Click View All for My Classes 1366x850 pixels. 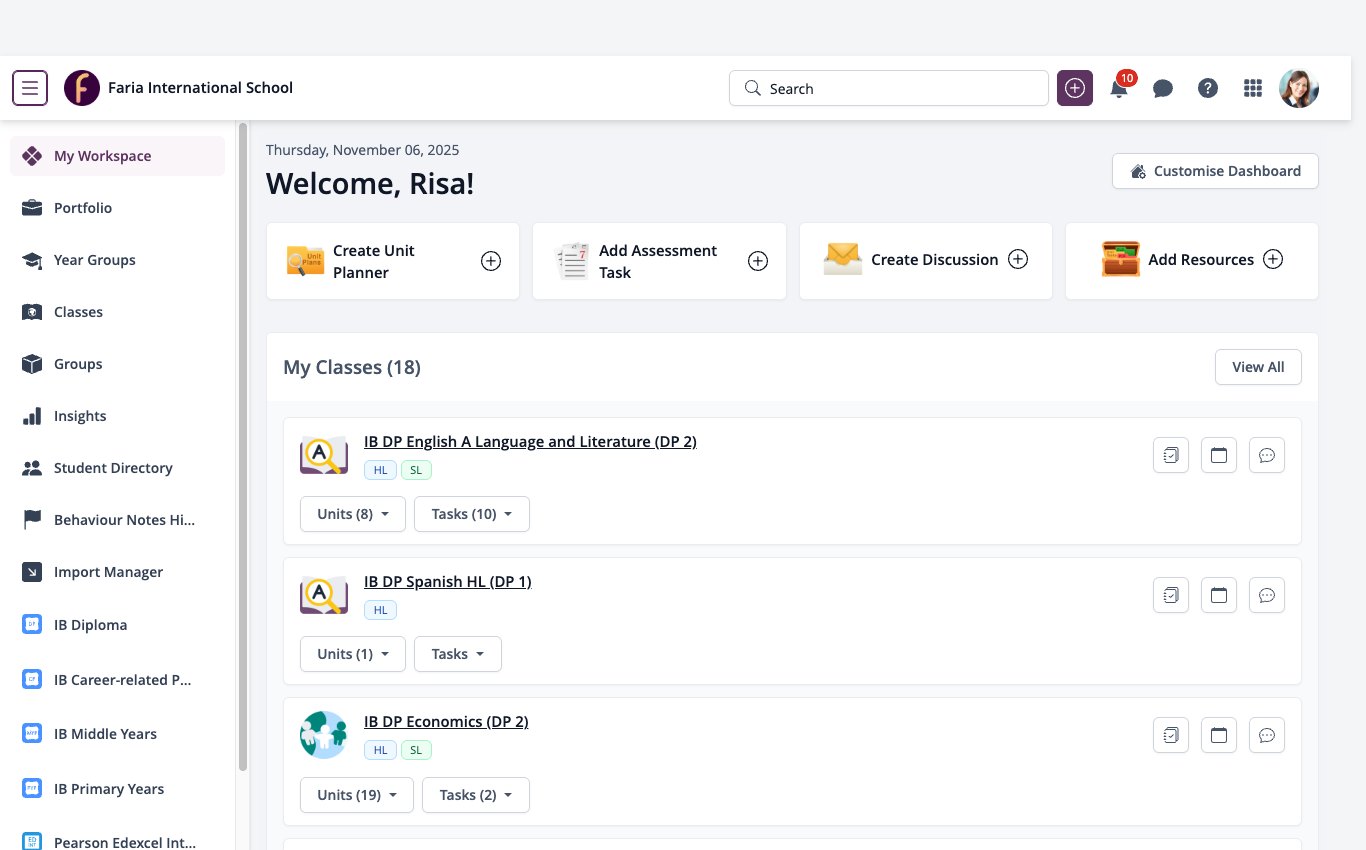[x=1258, y=367]
